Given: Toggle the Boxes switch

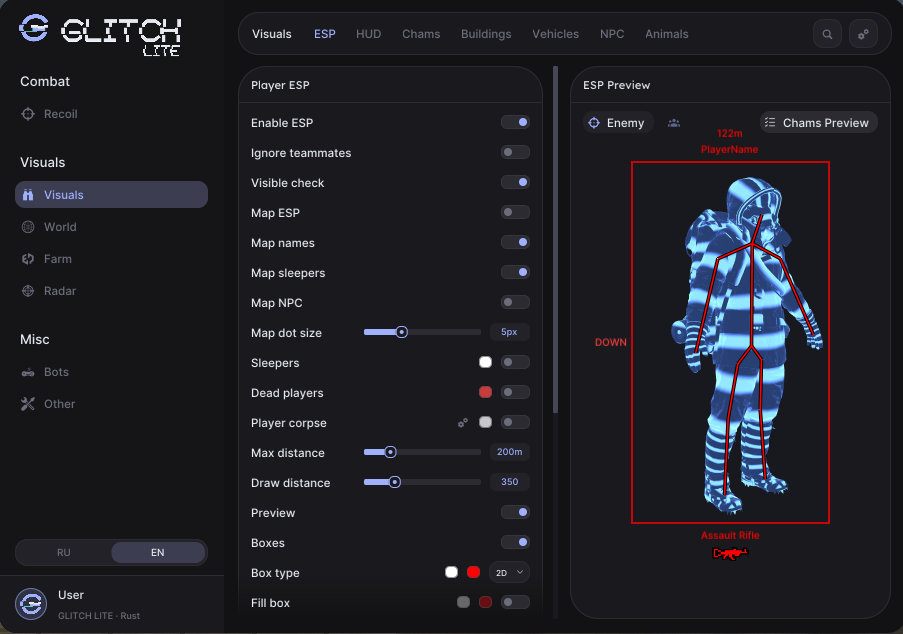Looking at the screenshot, I should click(x=515, y=542).
